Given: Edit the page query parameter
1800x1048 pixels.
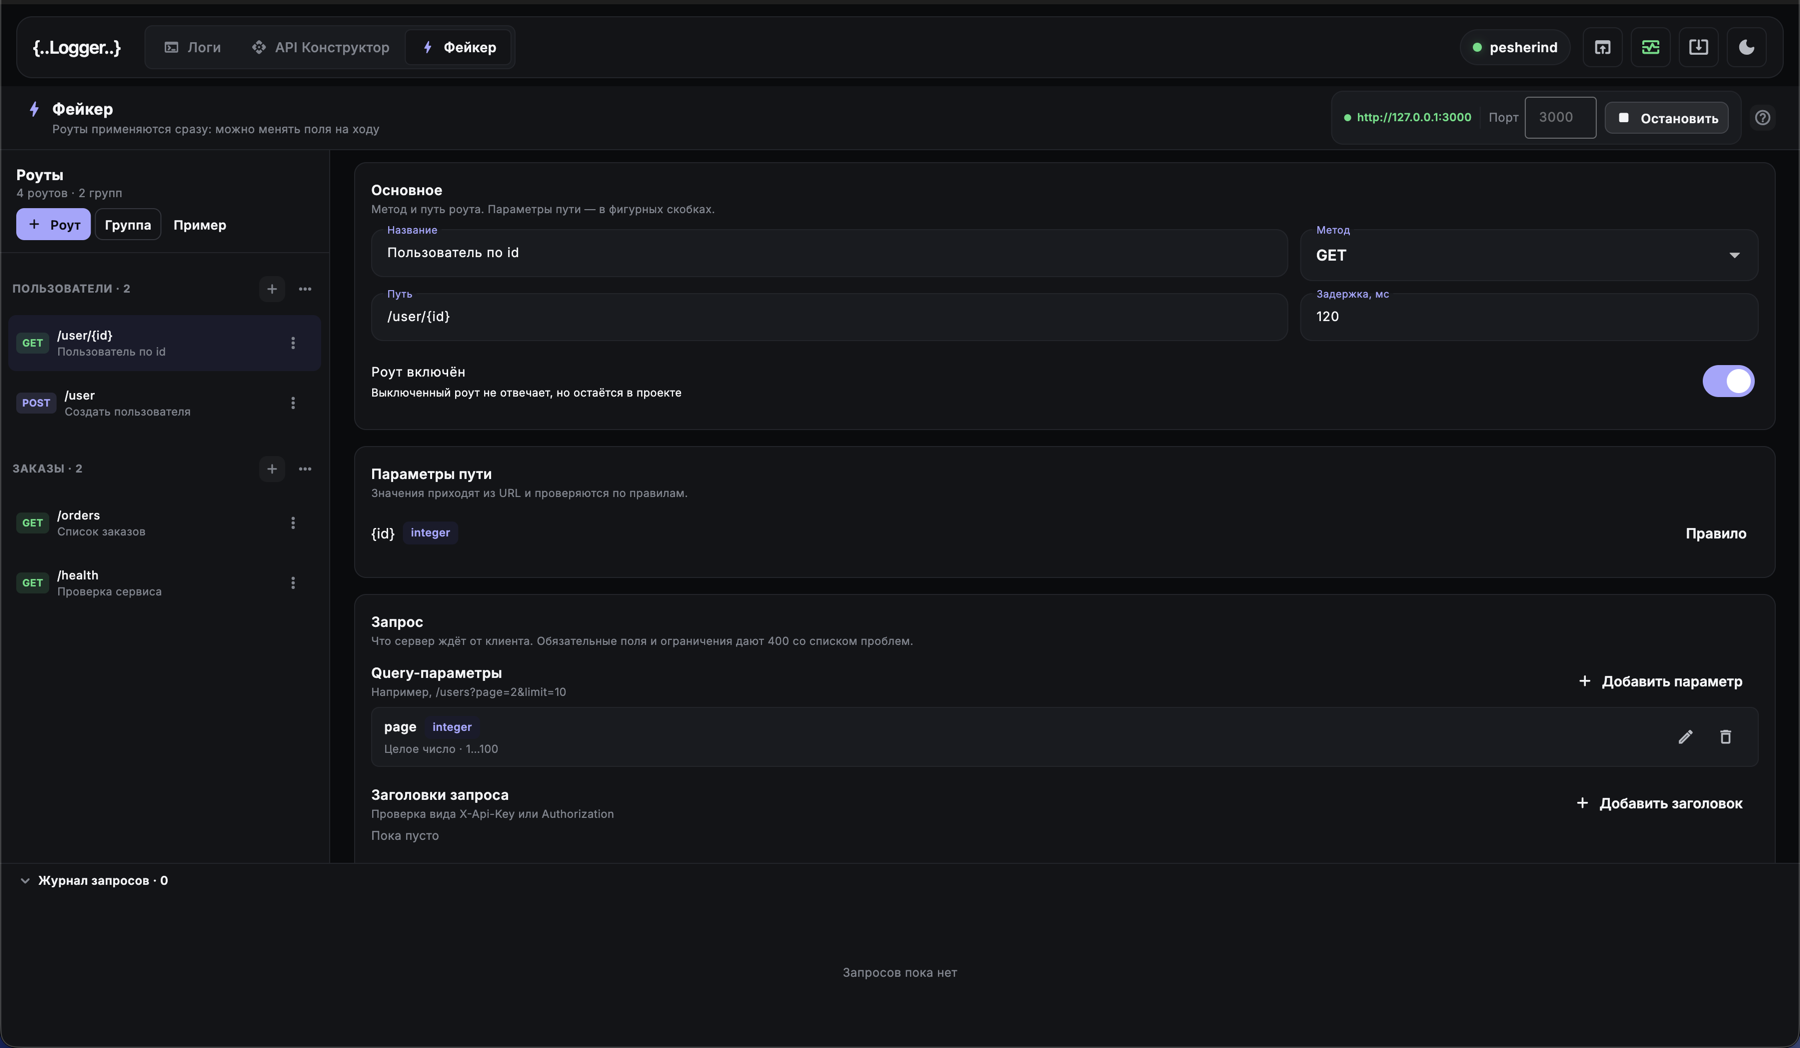Looking at the screenshot, I should 1686,737.
